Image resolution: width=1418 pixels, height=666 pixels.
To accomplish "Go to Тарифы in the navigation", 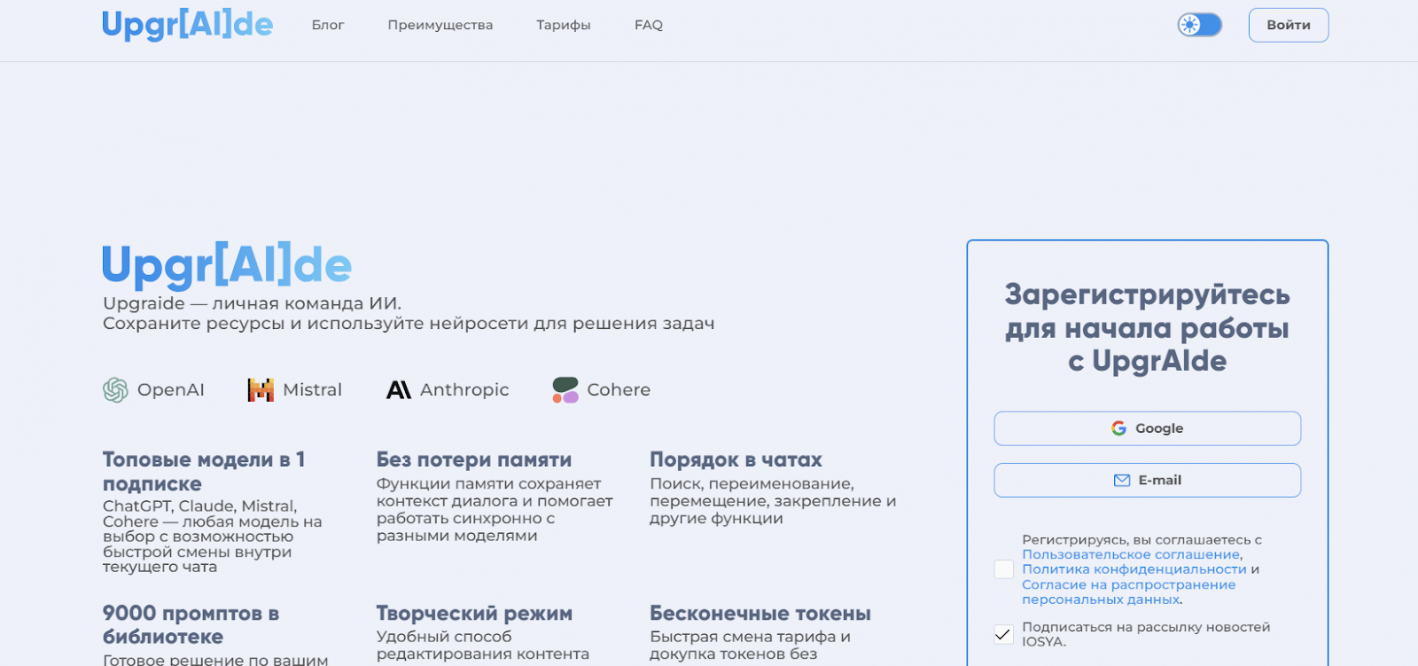I will pyautogui.click(x=563, y=25).
